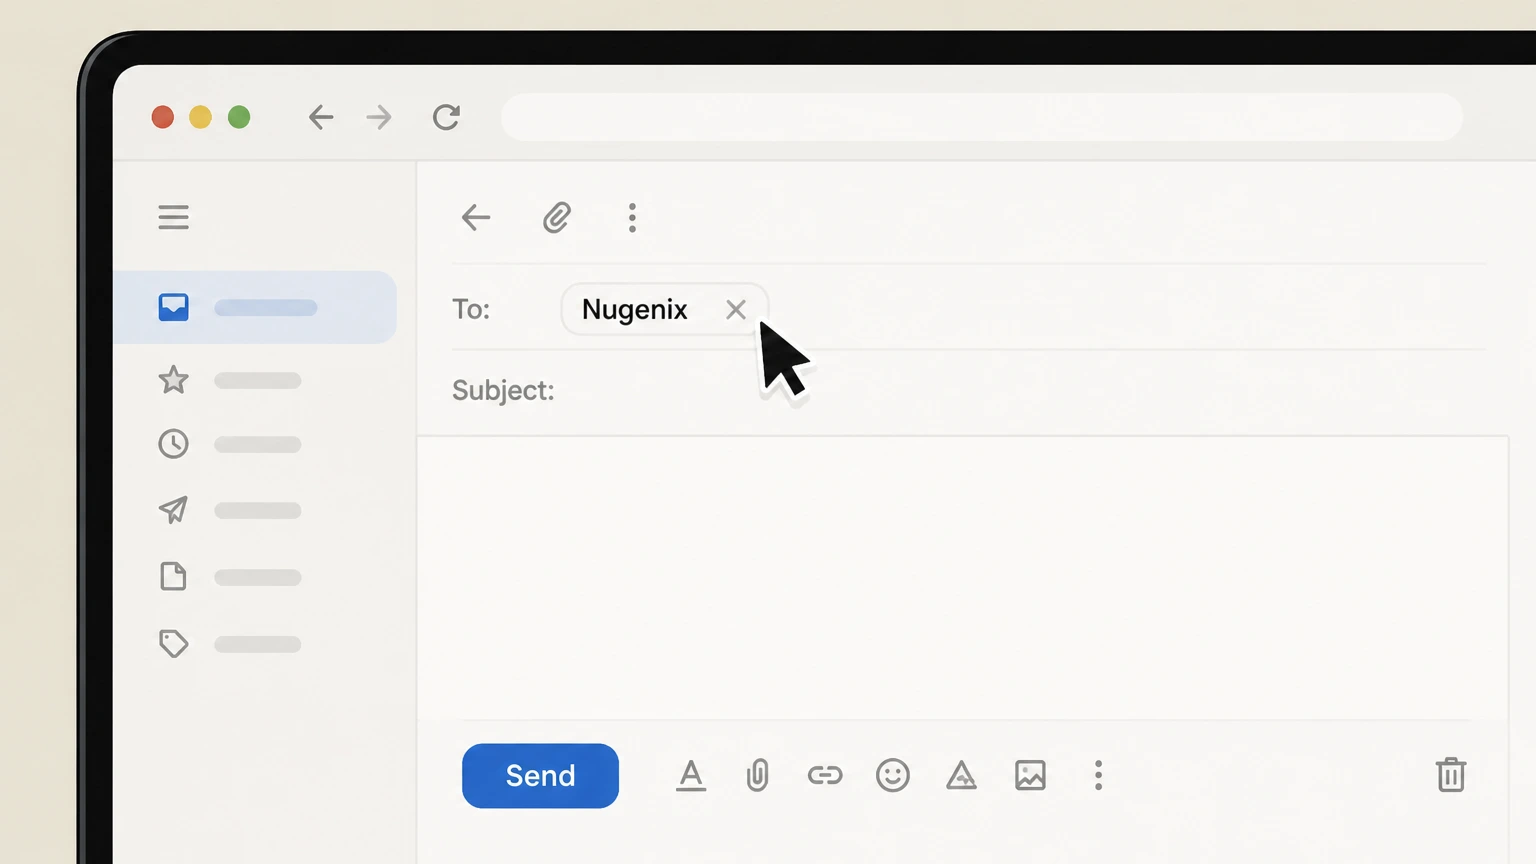Remove the Nugenix recipient chip
Viewport: 1536px width, 864px height.
[x=736, y=310]
